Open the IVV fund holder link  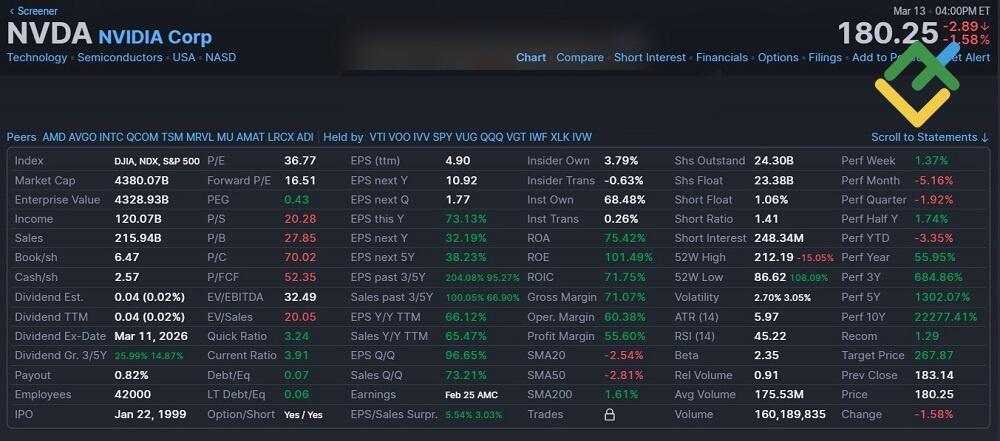click(422, 137)
